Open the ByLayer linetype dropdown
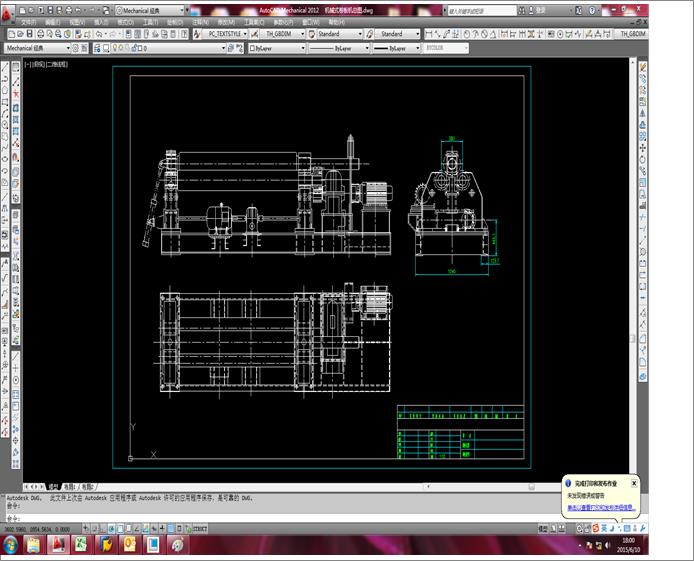Screen dimensions: 694x561 coord(339,48)
